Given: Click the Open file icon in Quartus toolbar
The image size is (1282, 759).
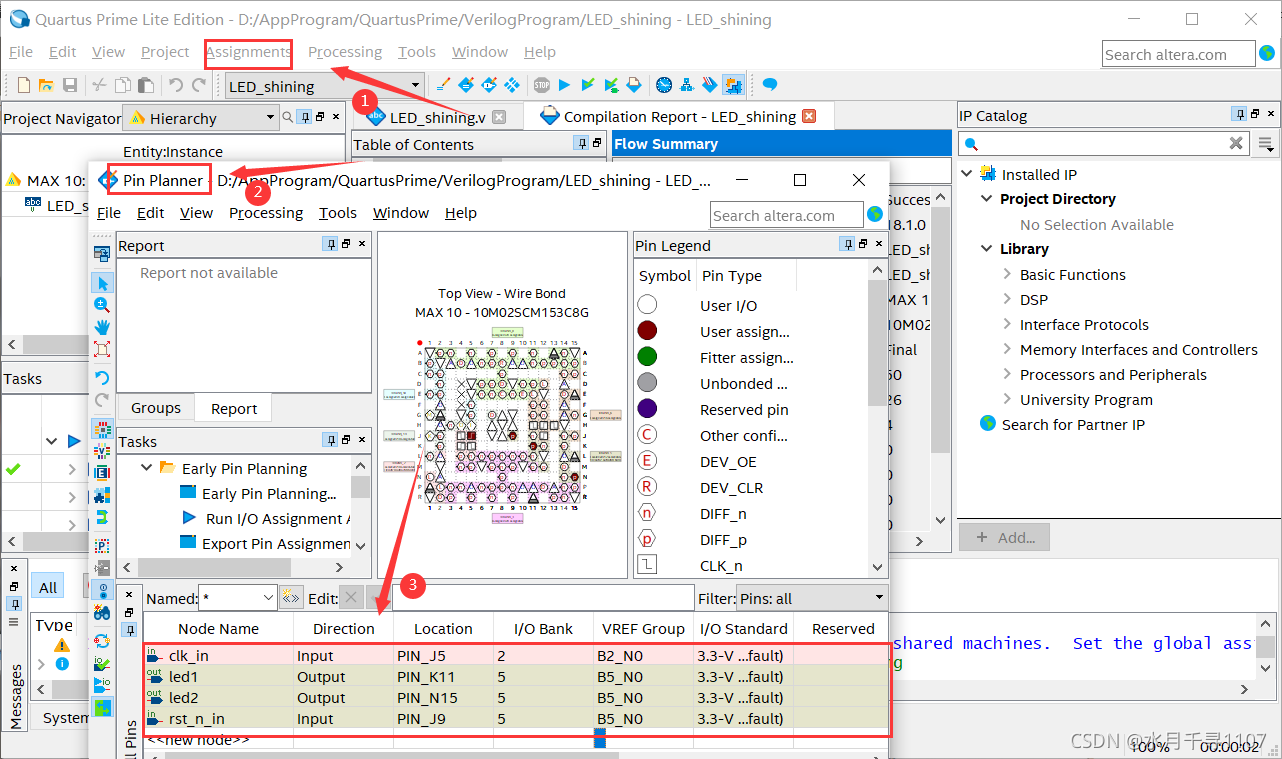Looking at the screenshot, I should coord(47,86).
